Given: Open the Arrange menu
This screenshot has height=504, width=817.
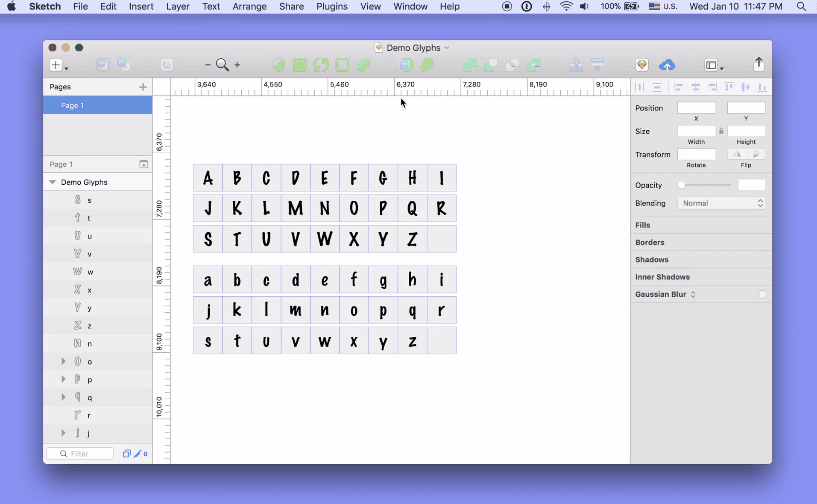Looking at the screenshot, I should click(250, 7).
